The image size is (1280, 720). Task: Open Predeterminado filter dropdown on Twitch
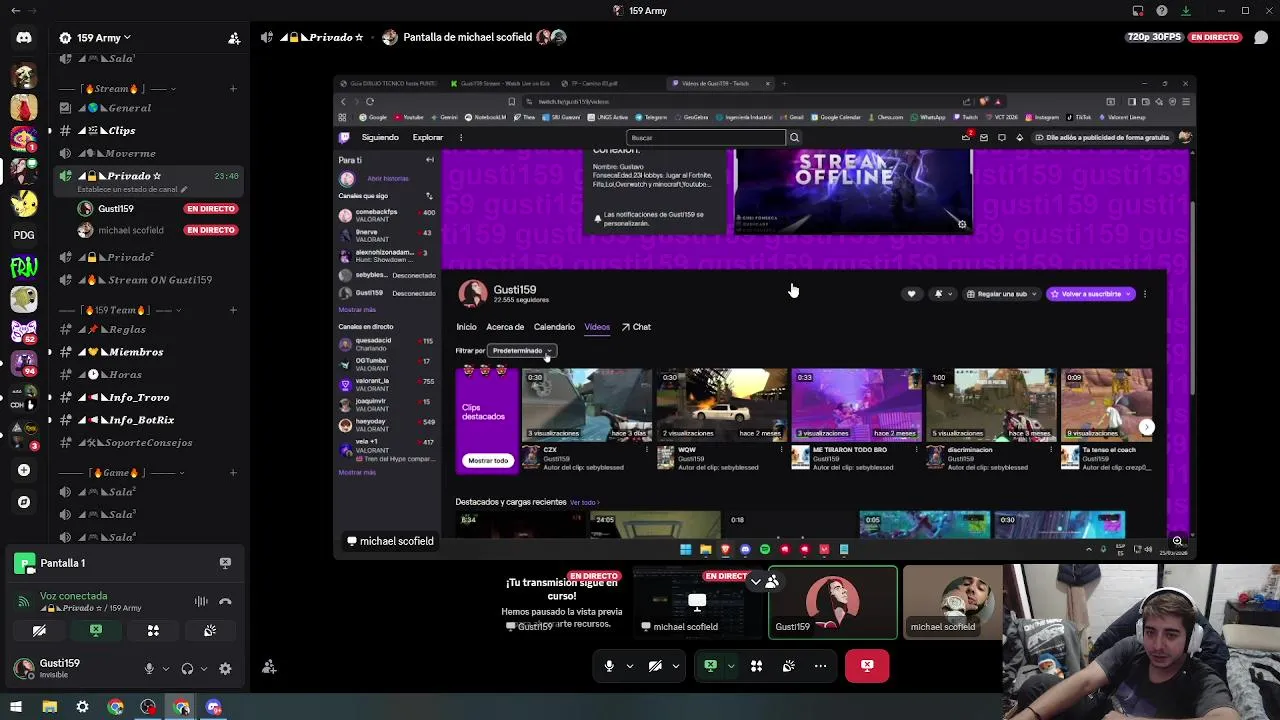(x=522, y=351)
